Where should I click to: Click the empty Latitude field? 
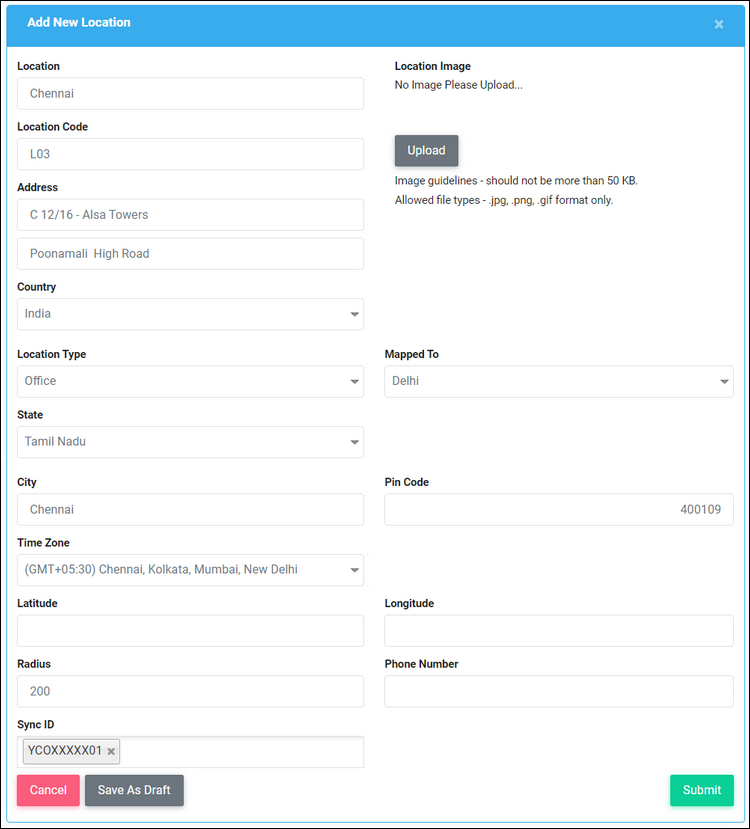[x=190, y=631]
